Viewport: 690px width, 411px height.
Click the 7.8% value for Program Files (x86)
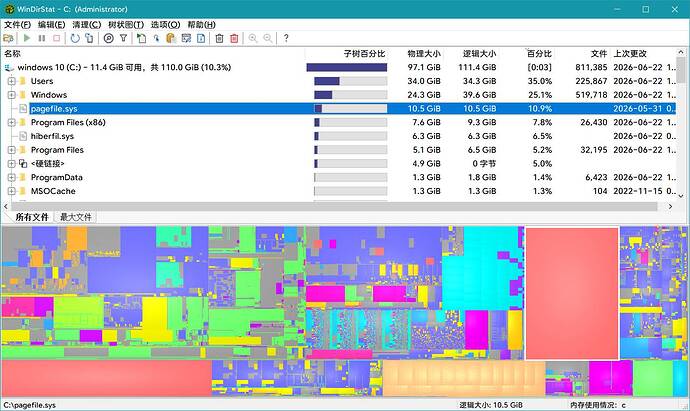coord(542,122)
